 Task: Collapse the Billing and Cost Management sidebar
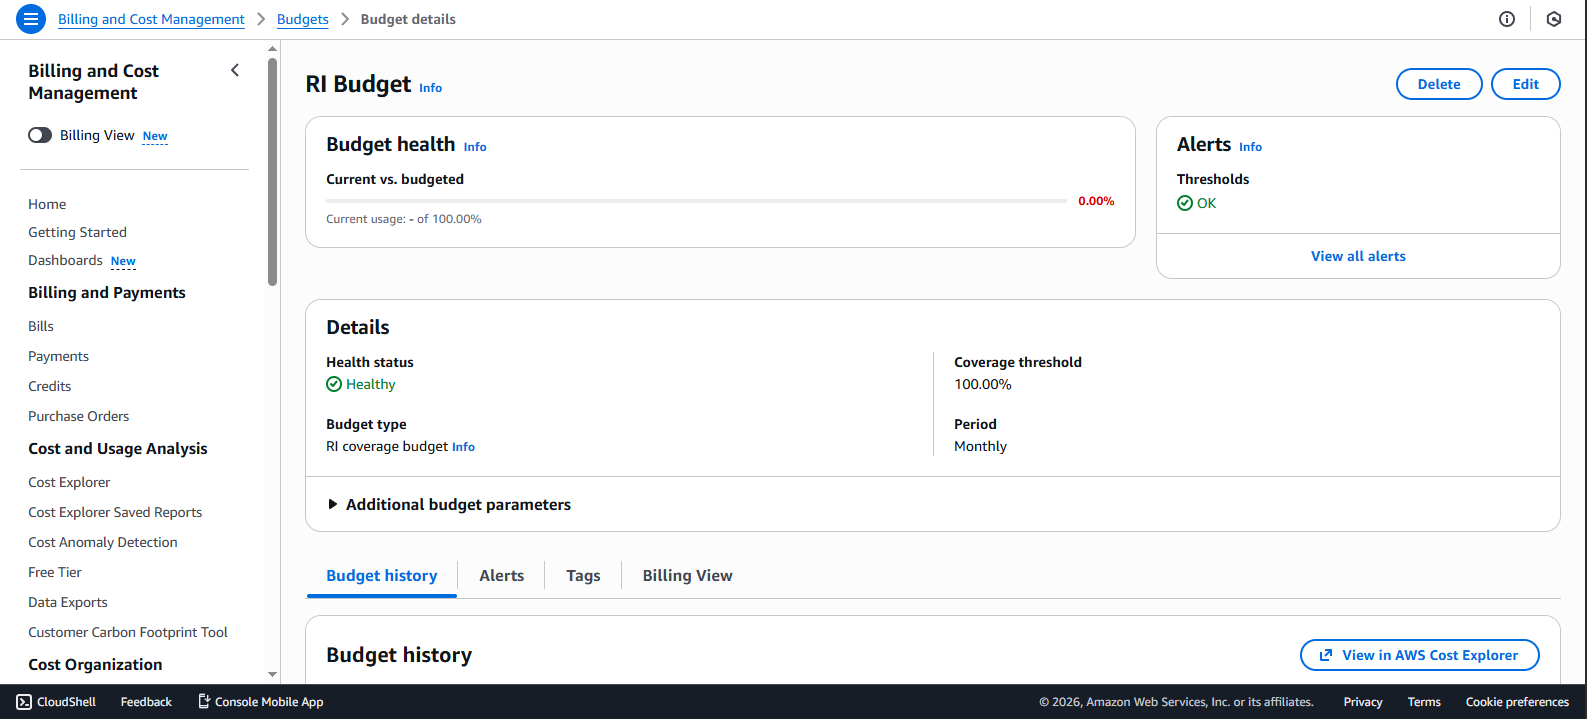coord(235,70)
